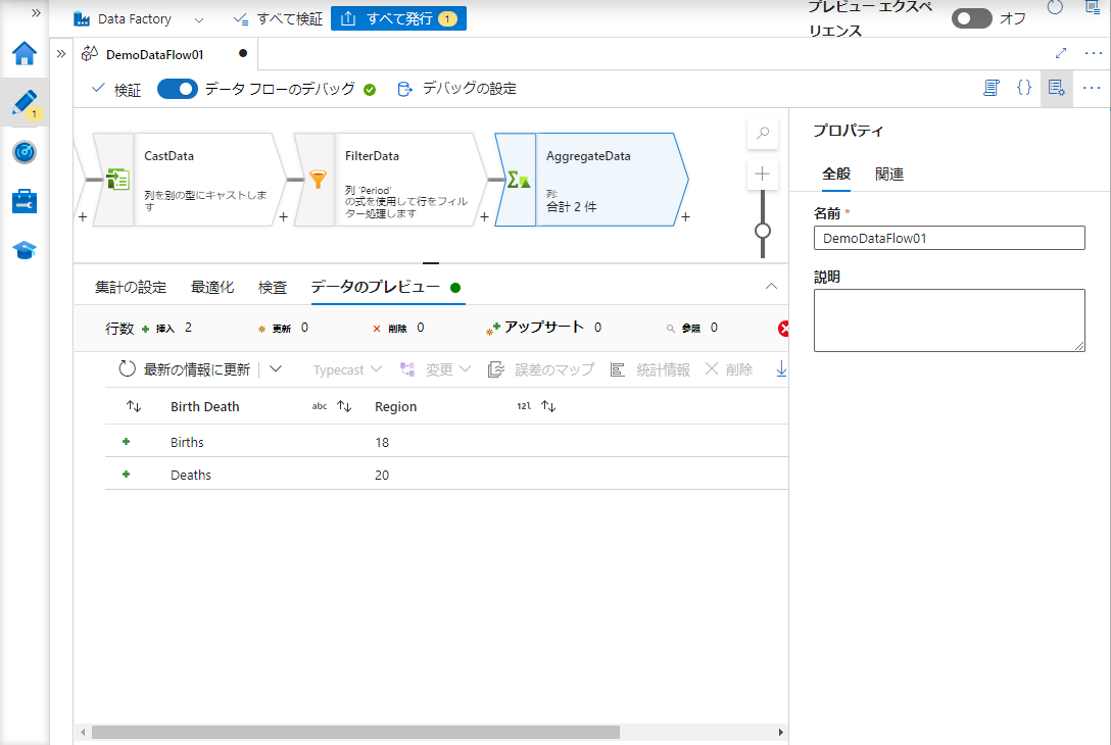Open the Monitor gauge icon
The image size is (1111, 745).
[x=24, y=152]
